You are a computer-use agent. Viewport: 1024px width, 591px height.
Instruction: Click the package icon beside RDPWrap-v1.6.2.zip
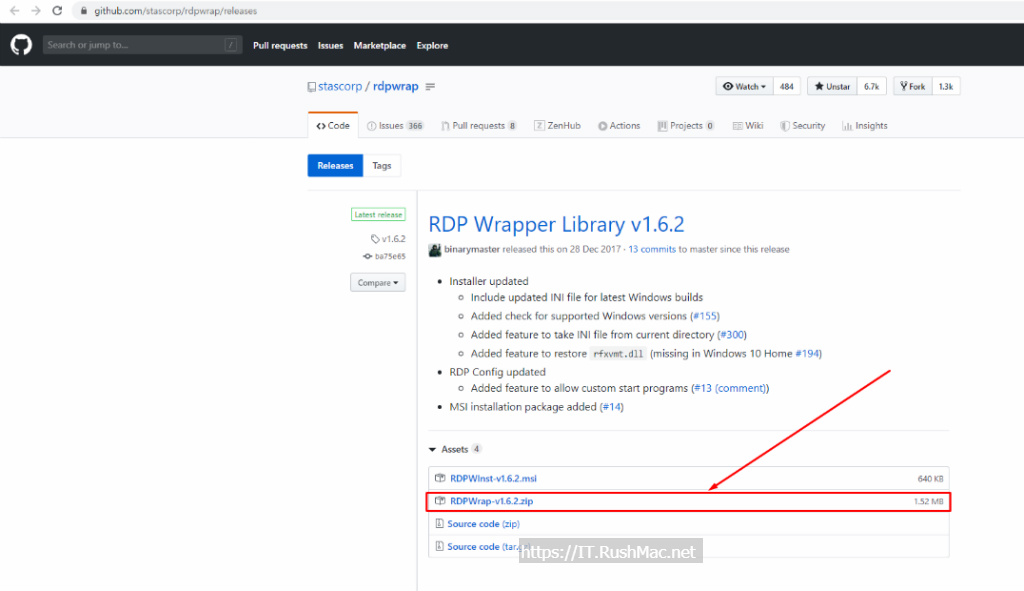[440, 501]
